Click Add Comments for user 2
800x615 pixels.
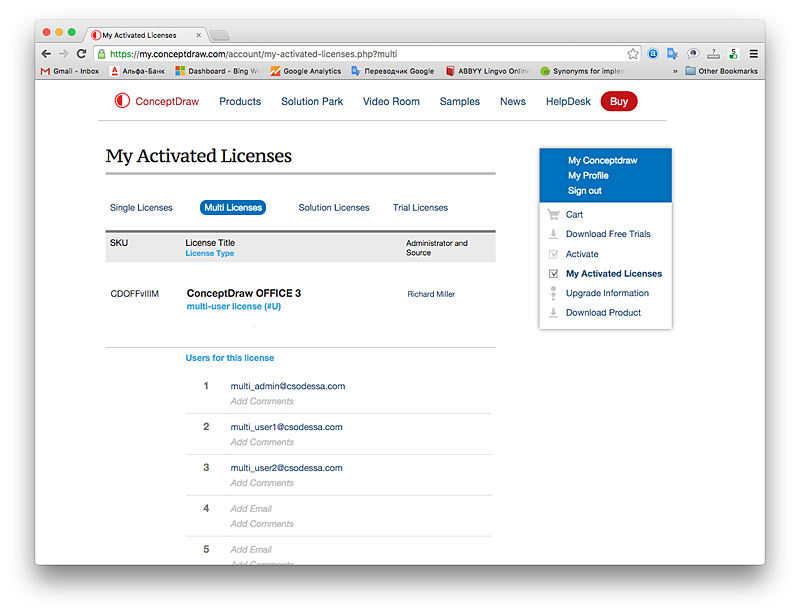pos(262,442)
